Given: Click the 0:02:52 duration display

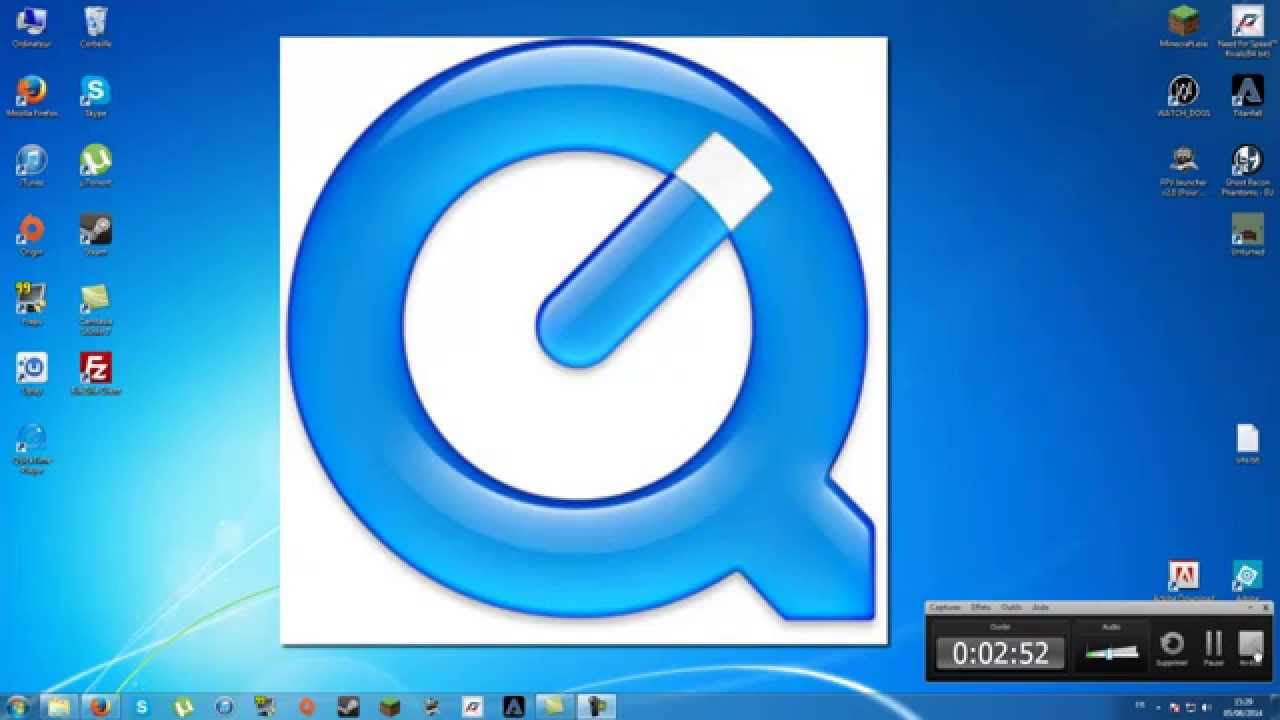Looking at the screenshot, I should point(1000,653).
